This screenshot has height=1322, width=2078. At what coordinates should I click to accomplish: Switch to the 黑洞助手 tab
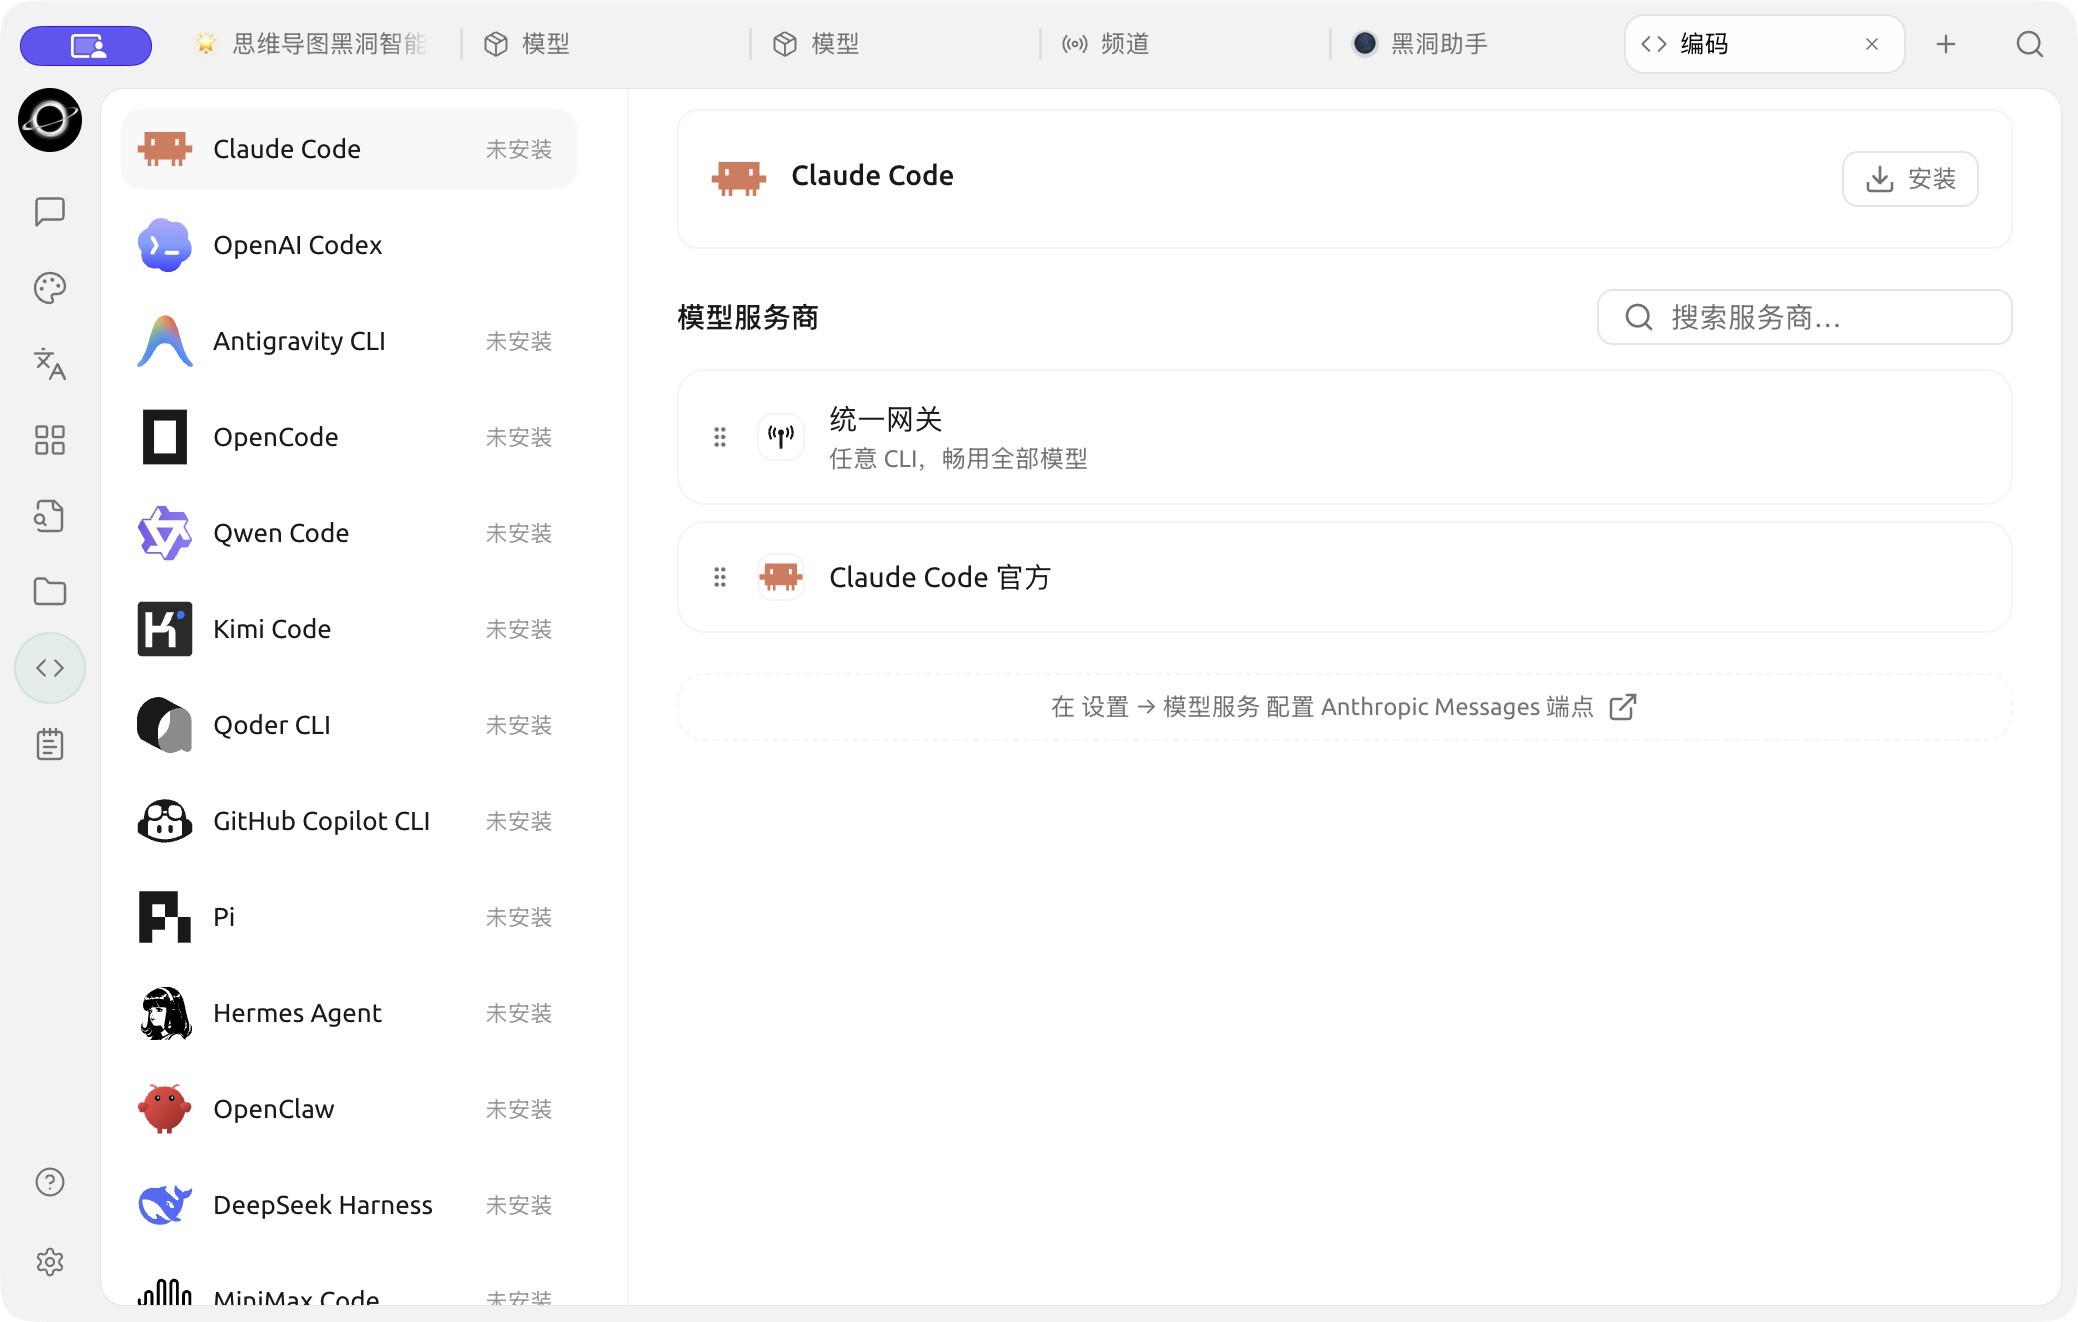tap(1476, 44)
